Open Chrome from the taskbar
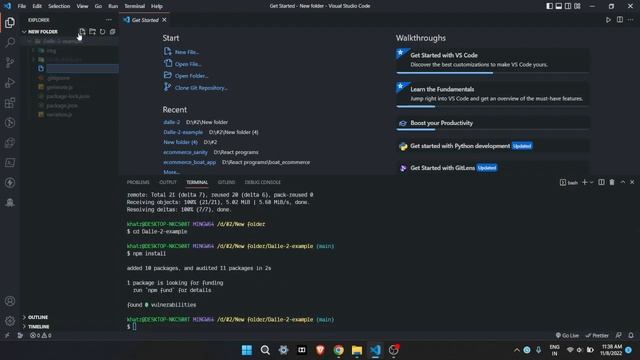 [338, 350]
